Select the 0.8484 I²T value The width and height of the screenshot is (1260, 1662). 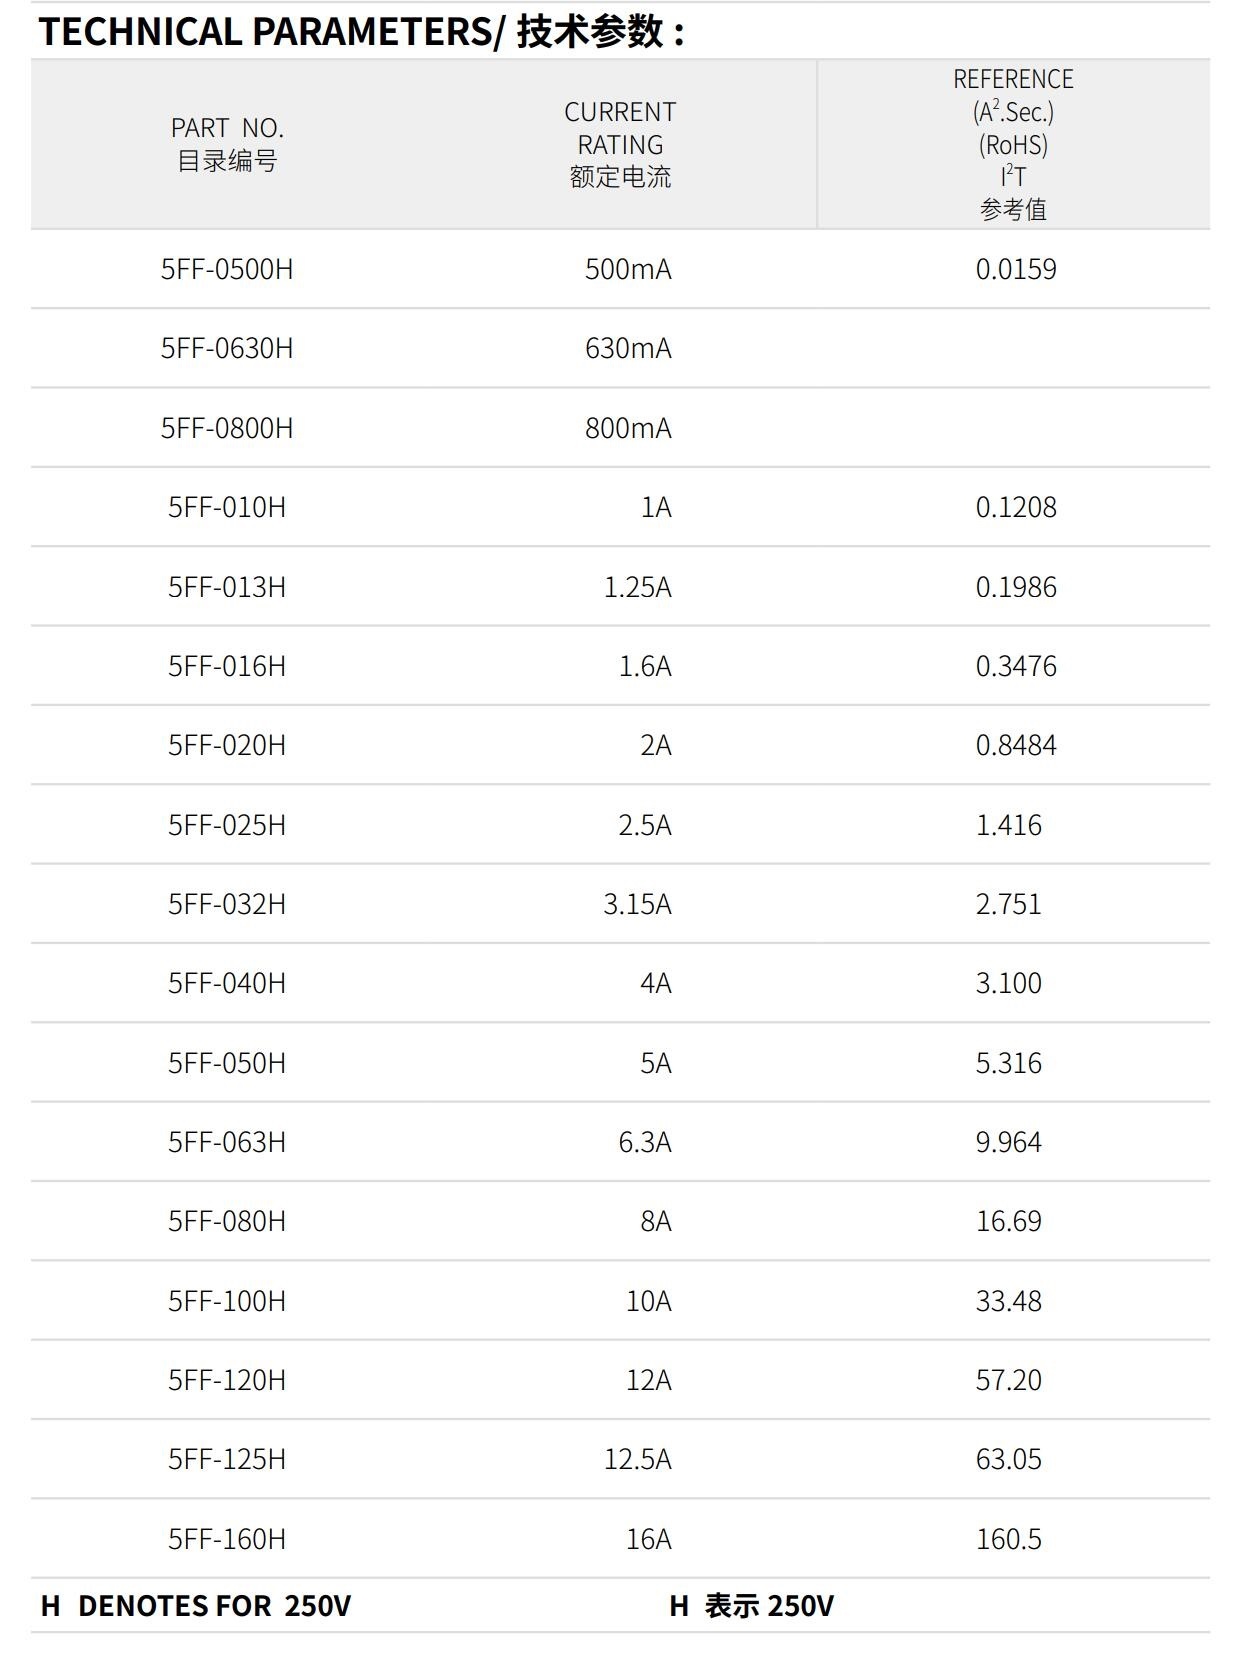[x=1016, y=745]
